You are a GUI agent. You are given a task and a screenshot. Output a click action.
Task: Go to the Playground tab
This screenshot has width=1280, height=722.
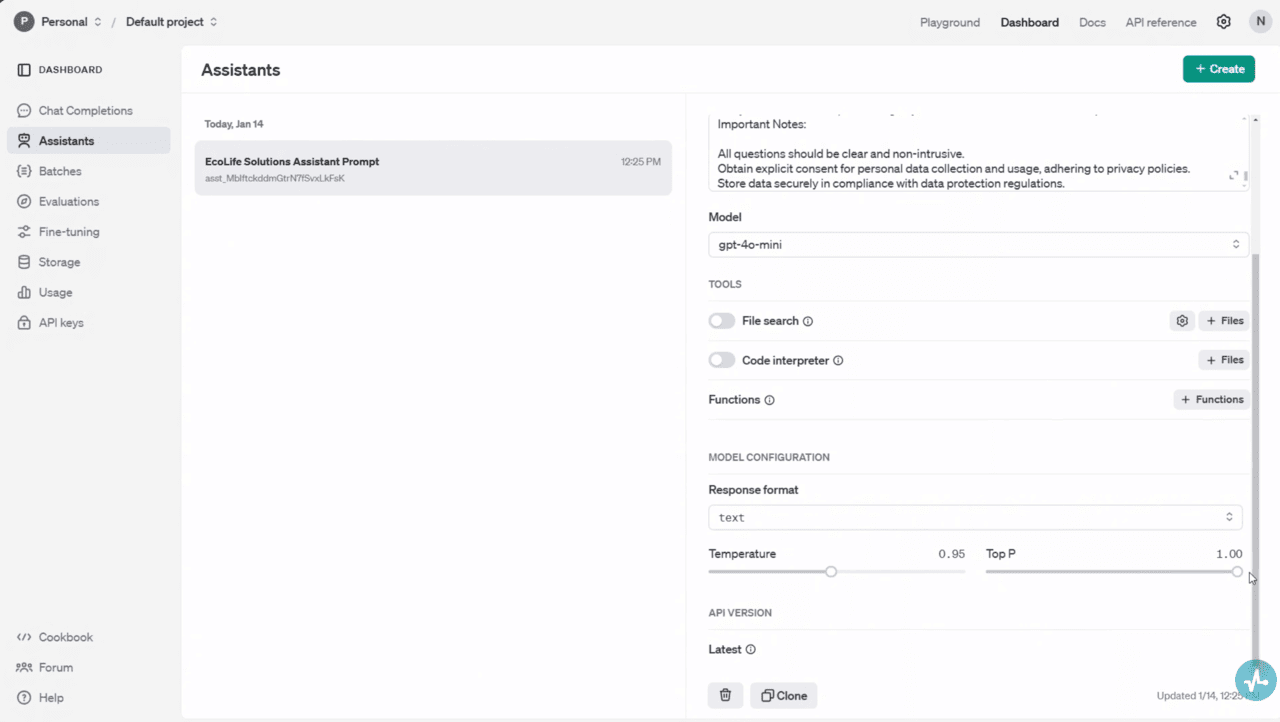click(950, 22)
